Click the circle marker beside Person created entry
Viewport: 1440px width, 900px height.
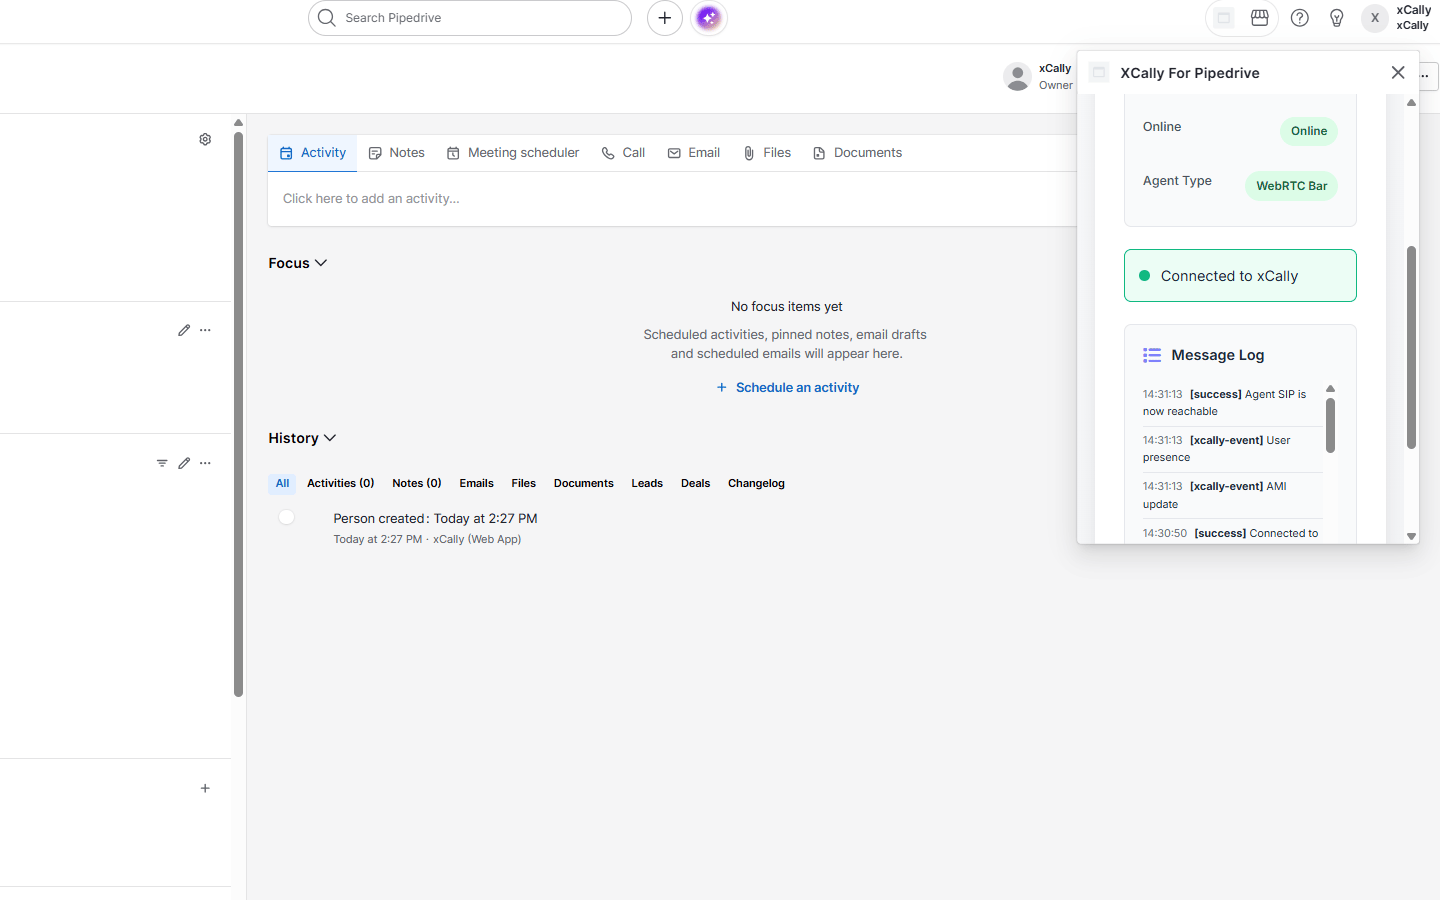tap(287, 517)
